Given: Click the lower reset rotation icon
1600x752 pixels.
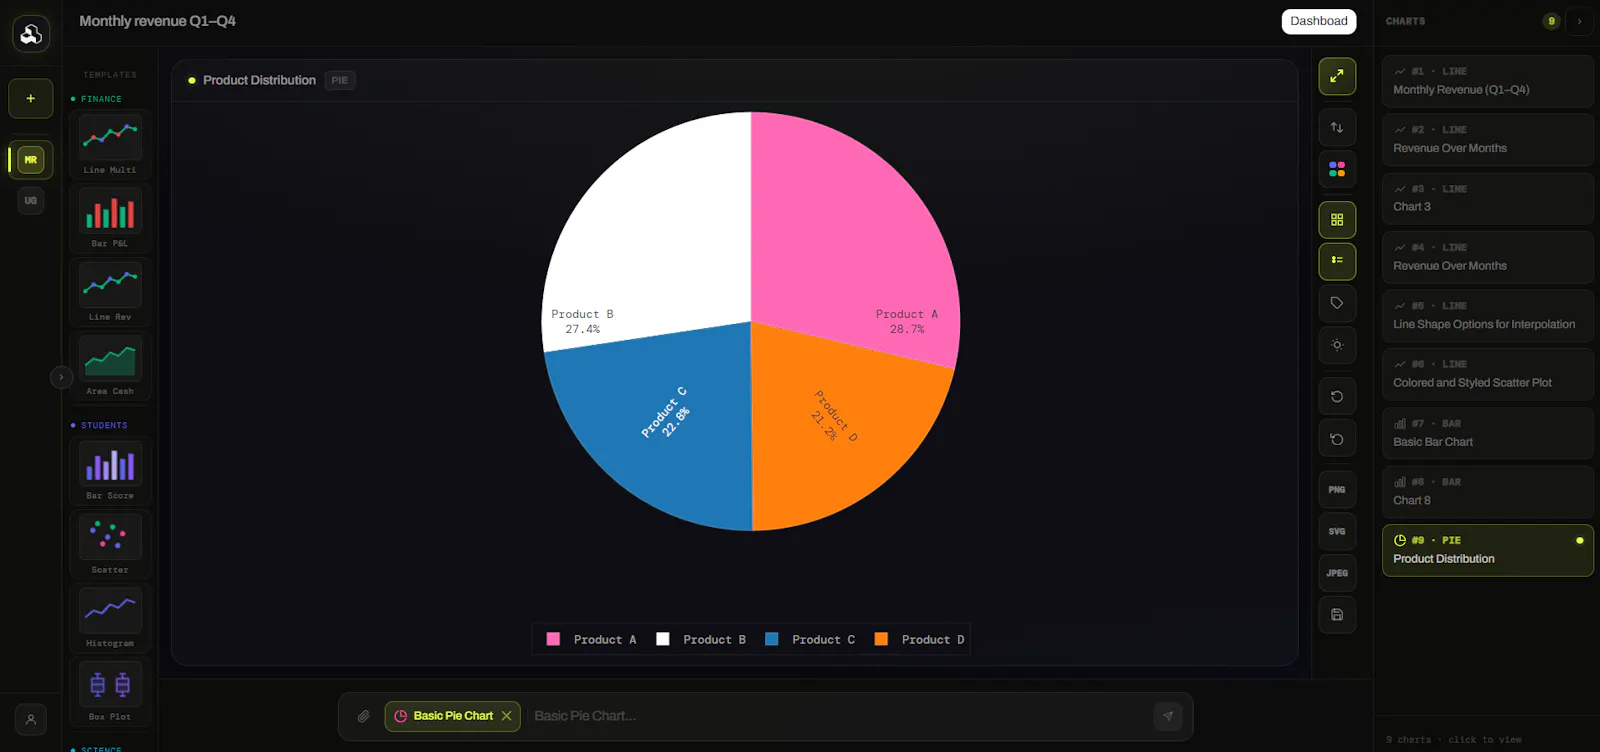Looking at the screenshot, I should (x=1337, y=439).
